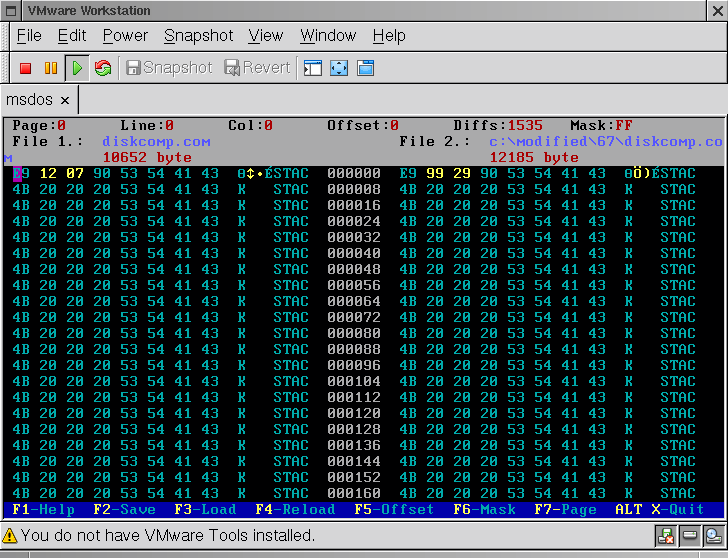The image size is (728, 558).
Task: Open the VMware Workstation window menu icon
Action: (11, 11)
